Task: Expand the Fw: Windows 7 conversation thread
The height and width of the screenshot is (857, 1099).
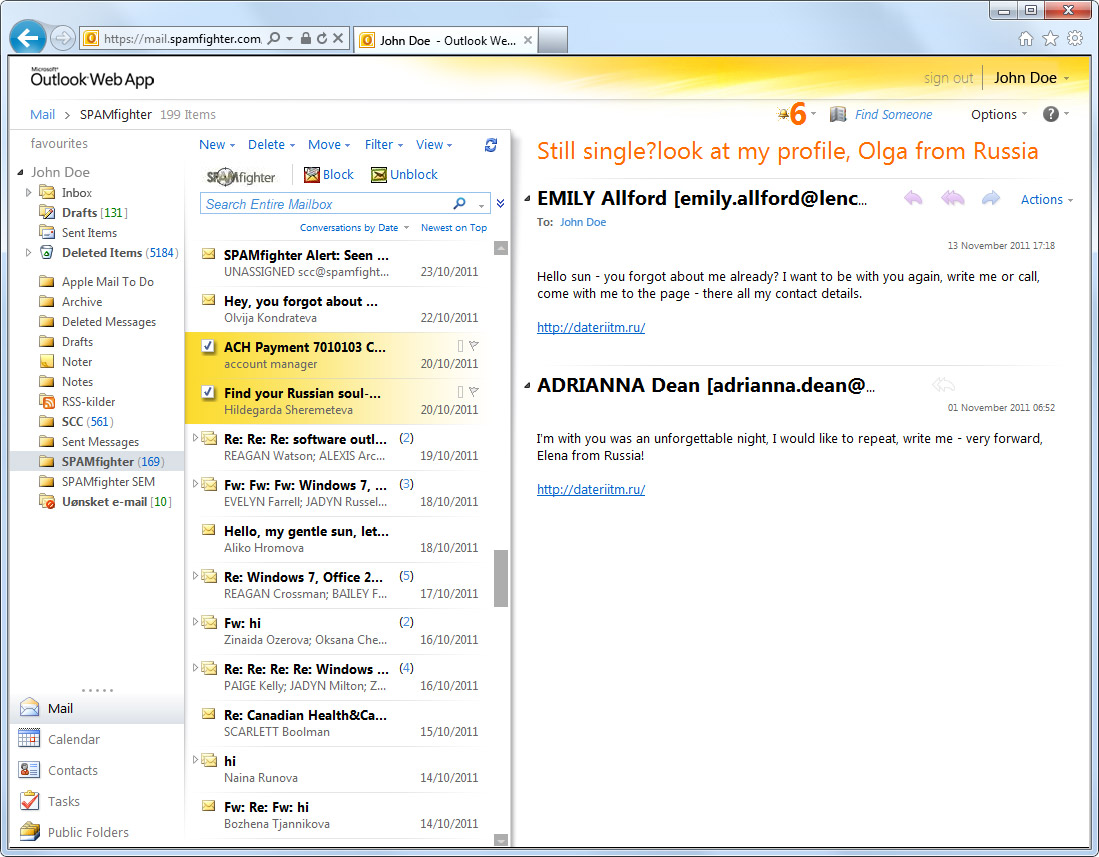Action: coord(195,484)
